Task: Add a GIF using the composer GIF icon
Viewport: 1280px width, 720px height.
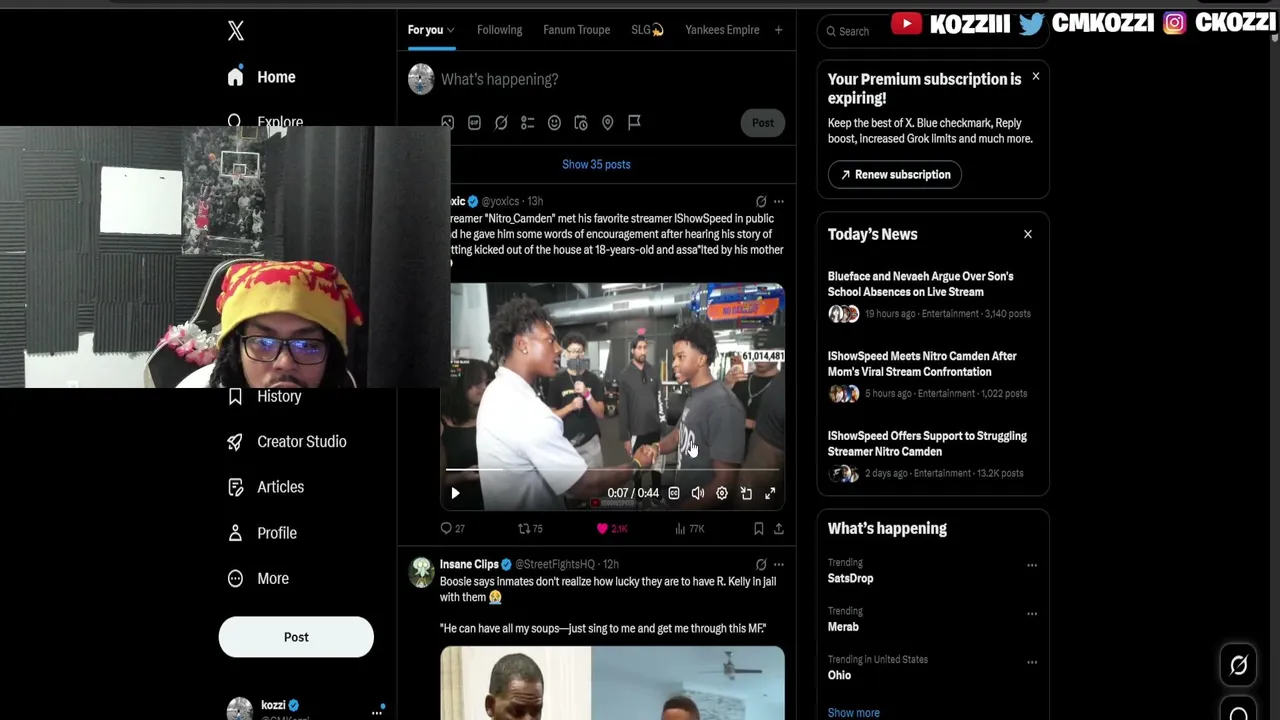Action: 474,123
